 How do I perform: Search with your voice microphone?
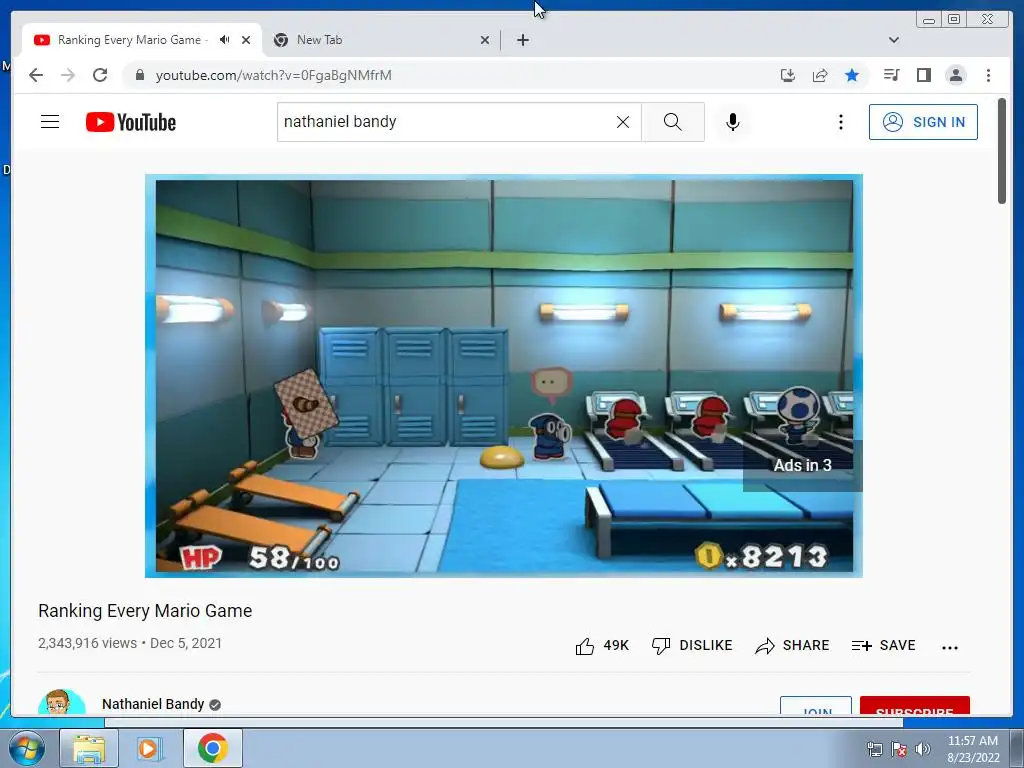[x=733, y=122]
